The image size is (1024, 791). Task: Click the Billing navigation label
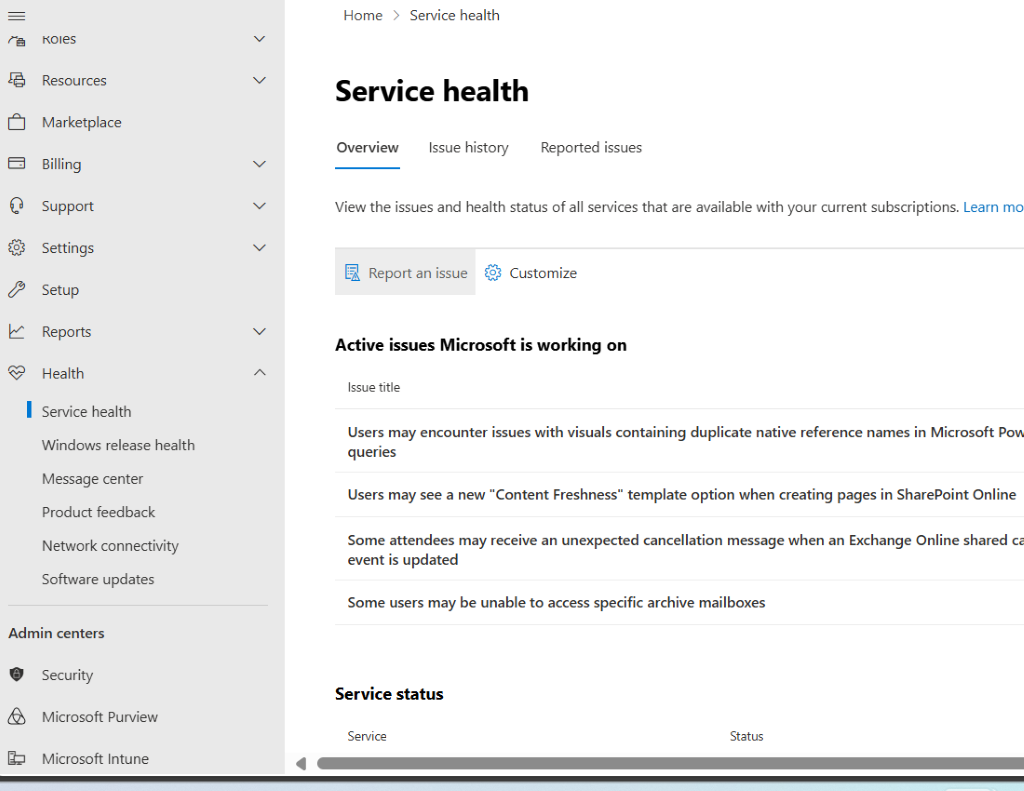click(61, 164)
